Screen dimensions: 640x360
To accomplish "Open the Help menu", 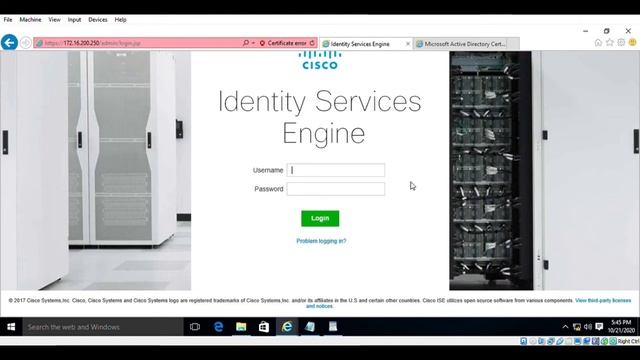I will [x=120, y=20].
